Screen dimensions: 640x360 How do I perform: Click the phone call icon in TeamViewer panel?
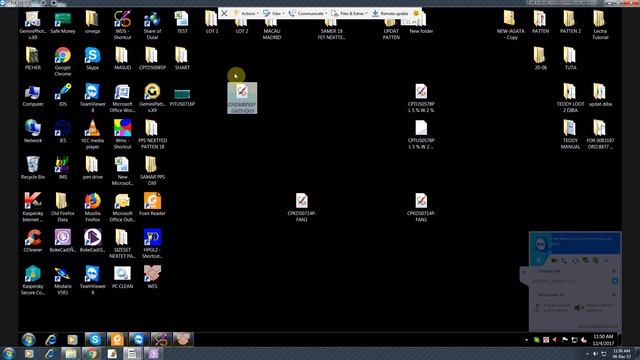tap(564, 260)
